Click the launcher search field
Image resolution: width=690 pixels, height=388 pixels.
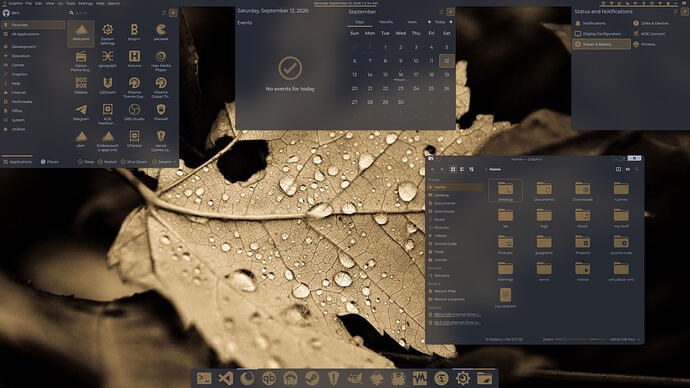[x=114, y=13]
